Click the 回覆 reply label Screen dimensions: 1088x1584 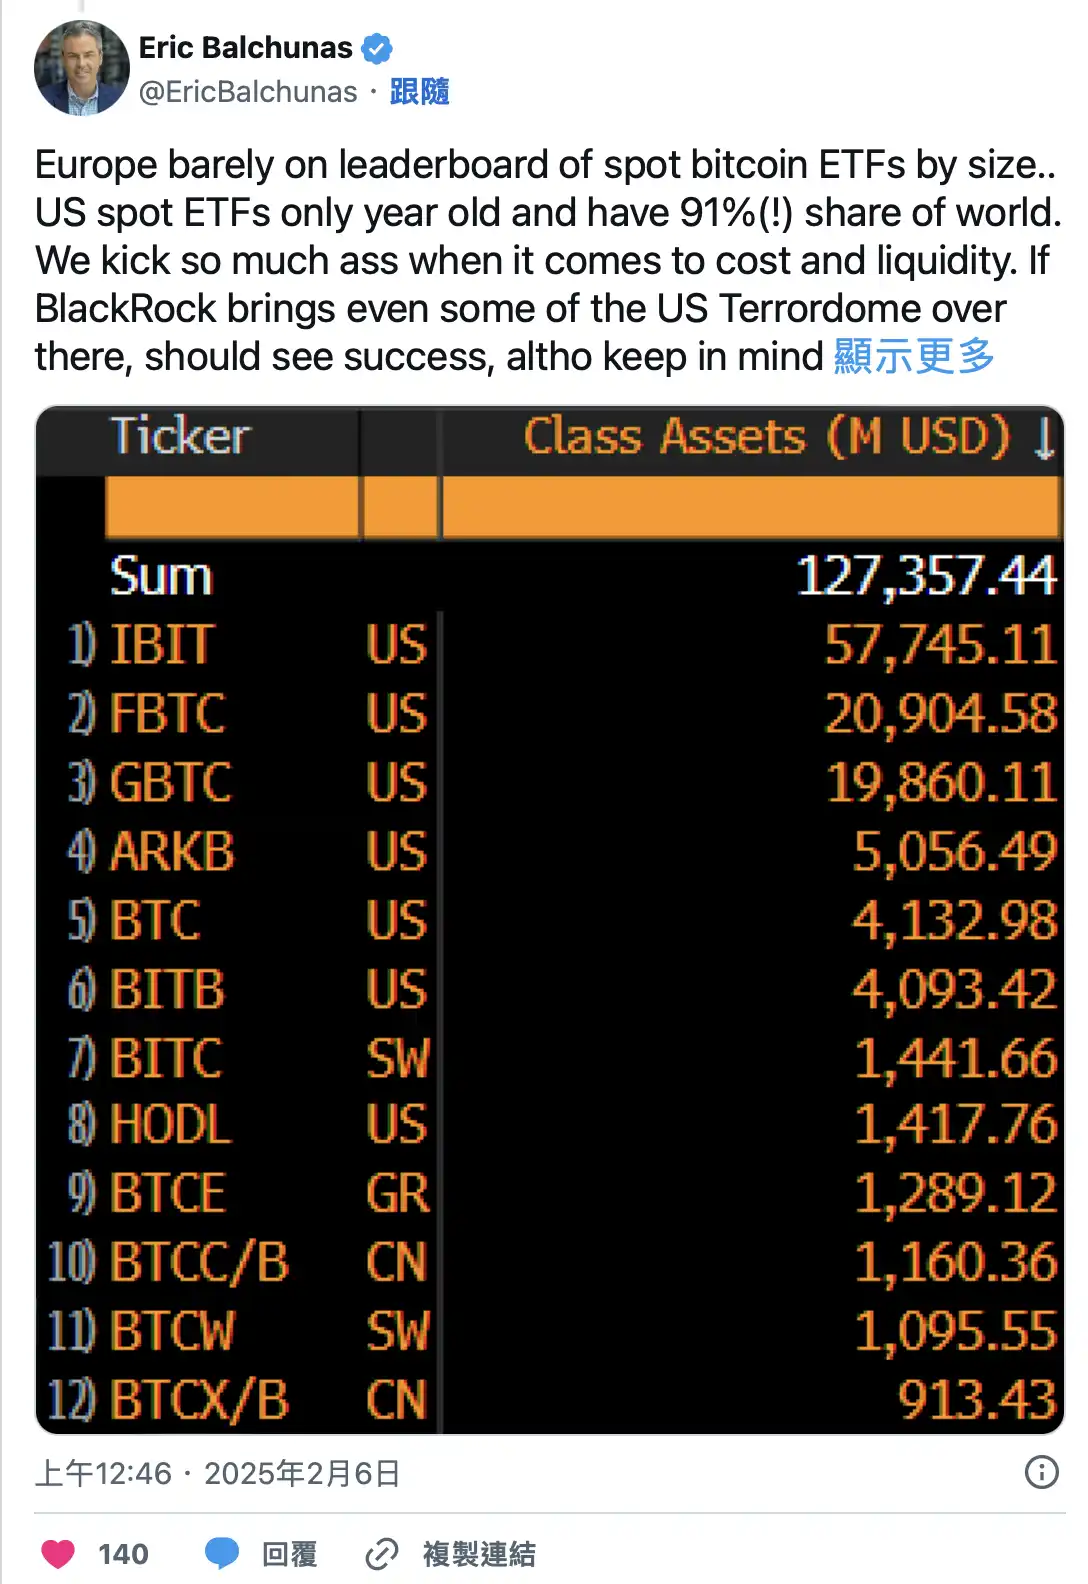[289, 1554]
